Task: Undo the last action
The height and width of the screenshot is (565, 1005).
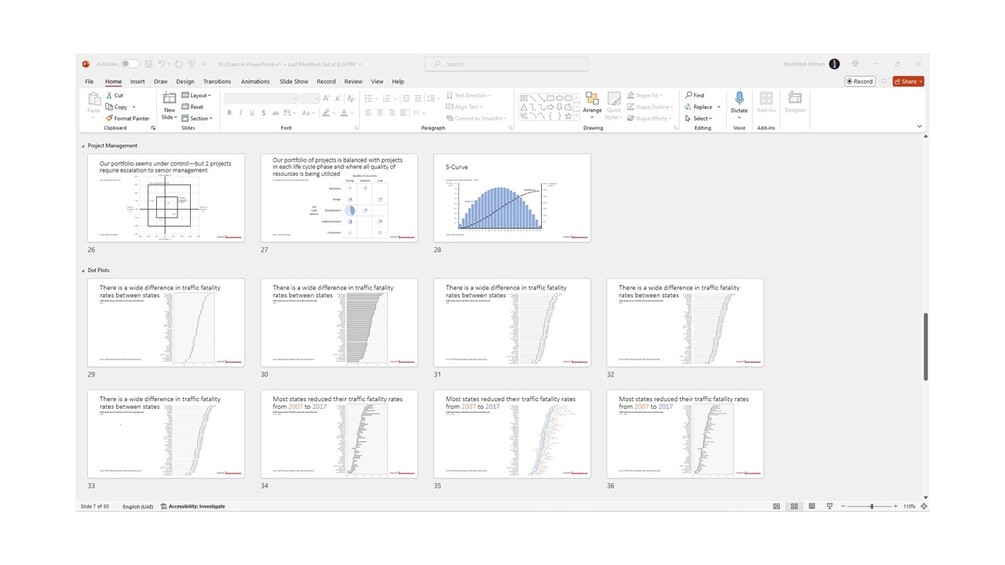Action: point(162,64)
